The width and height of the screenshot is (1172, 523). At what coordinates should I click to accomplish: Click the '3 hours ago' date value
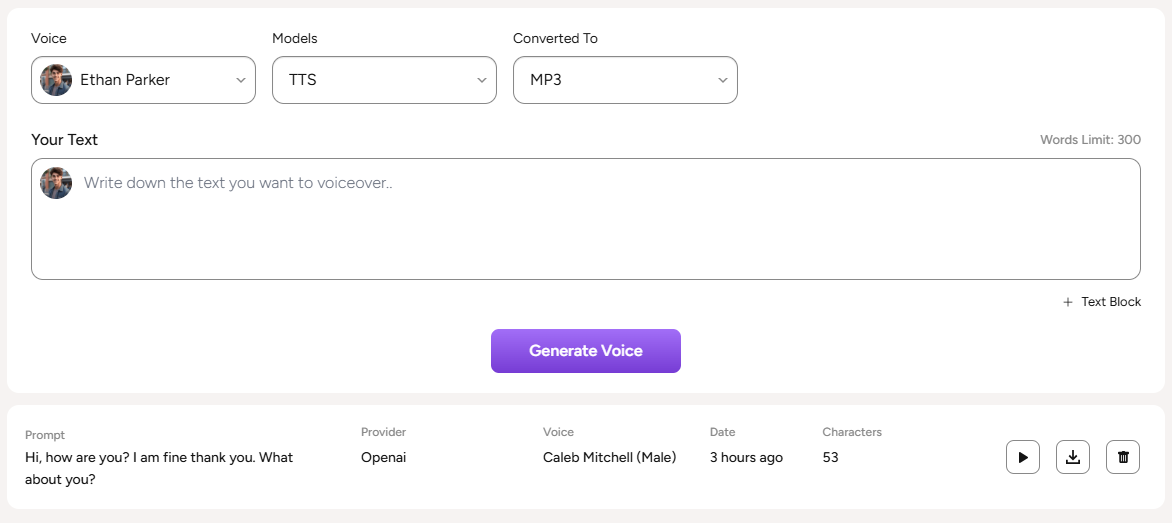[746, 457]
